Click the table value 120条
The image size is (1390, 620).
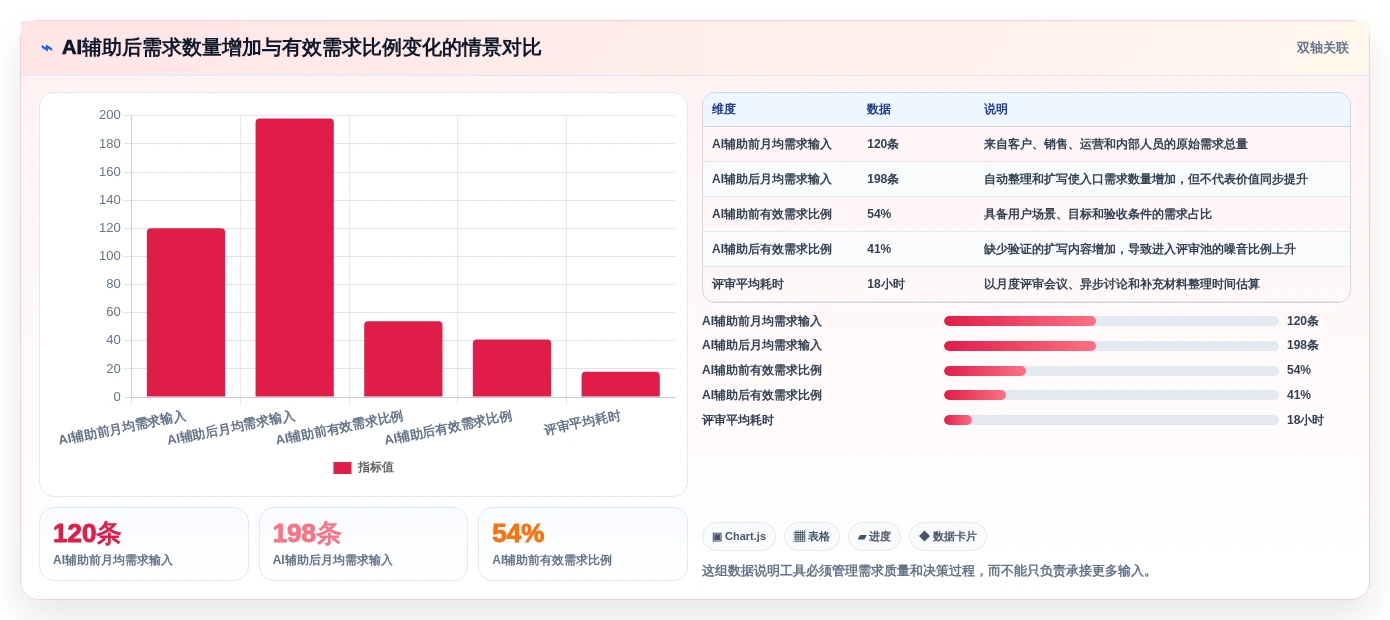click(x=882, y=144)
